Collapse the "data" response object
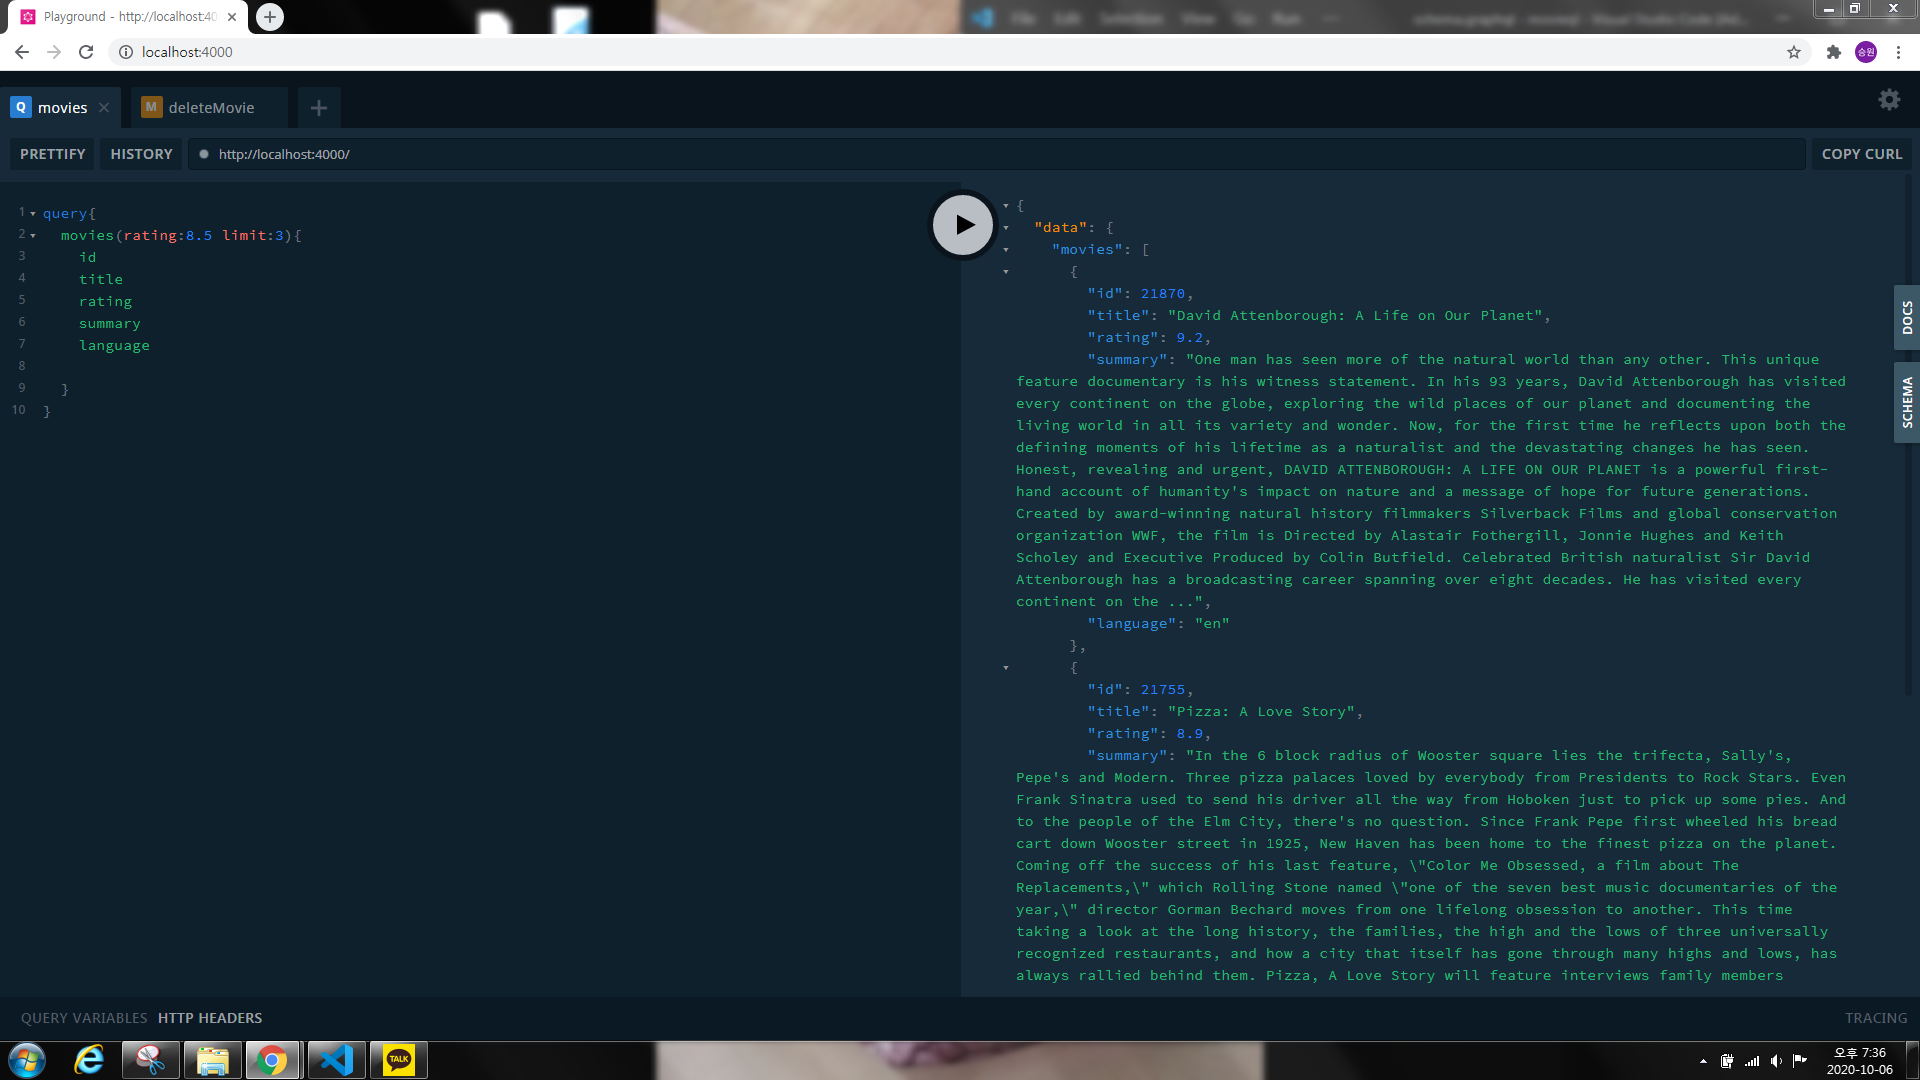Screen dimensions: 1920x1080 click(x=1006, y=228)
